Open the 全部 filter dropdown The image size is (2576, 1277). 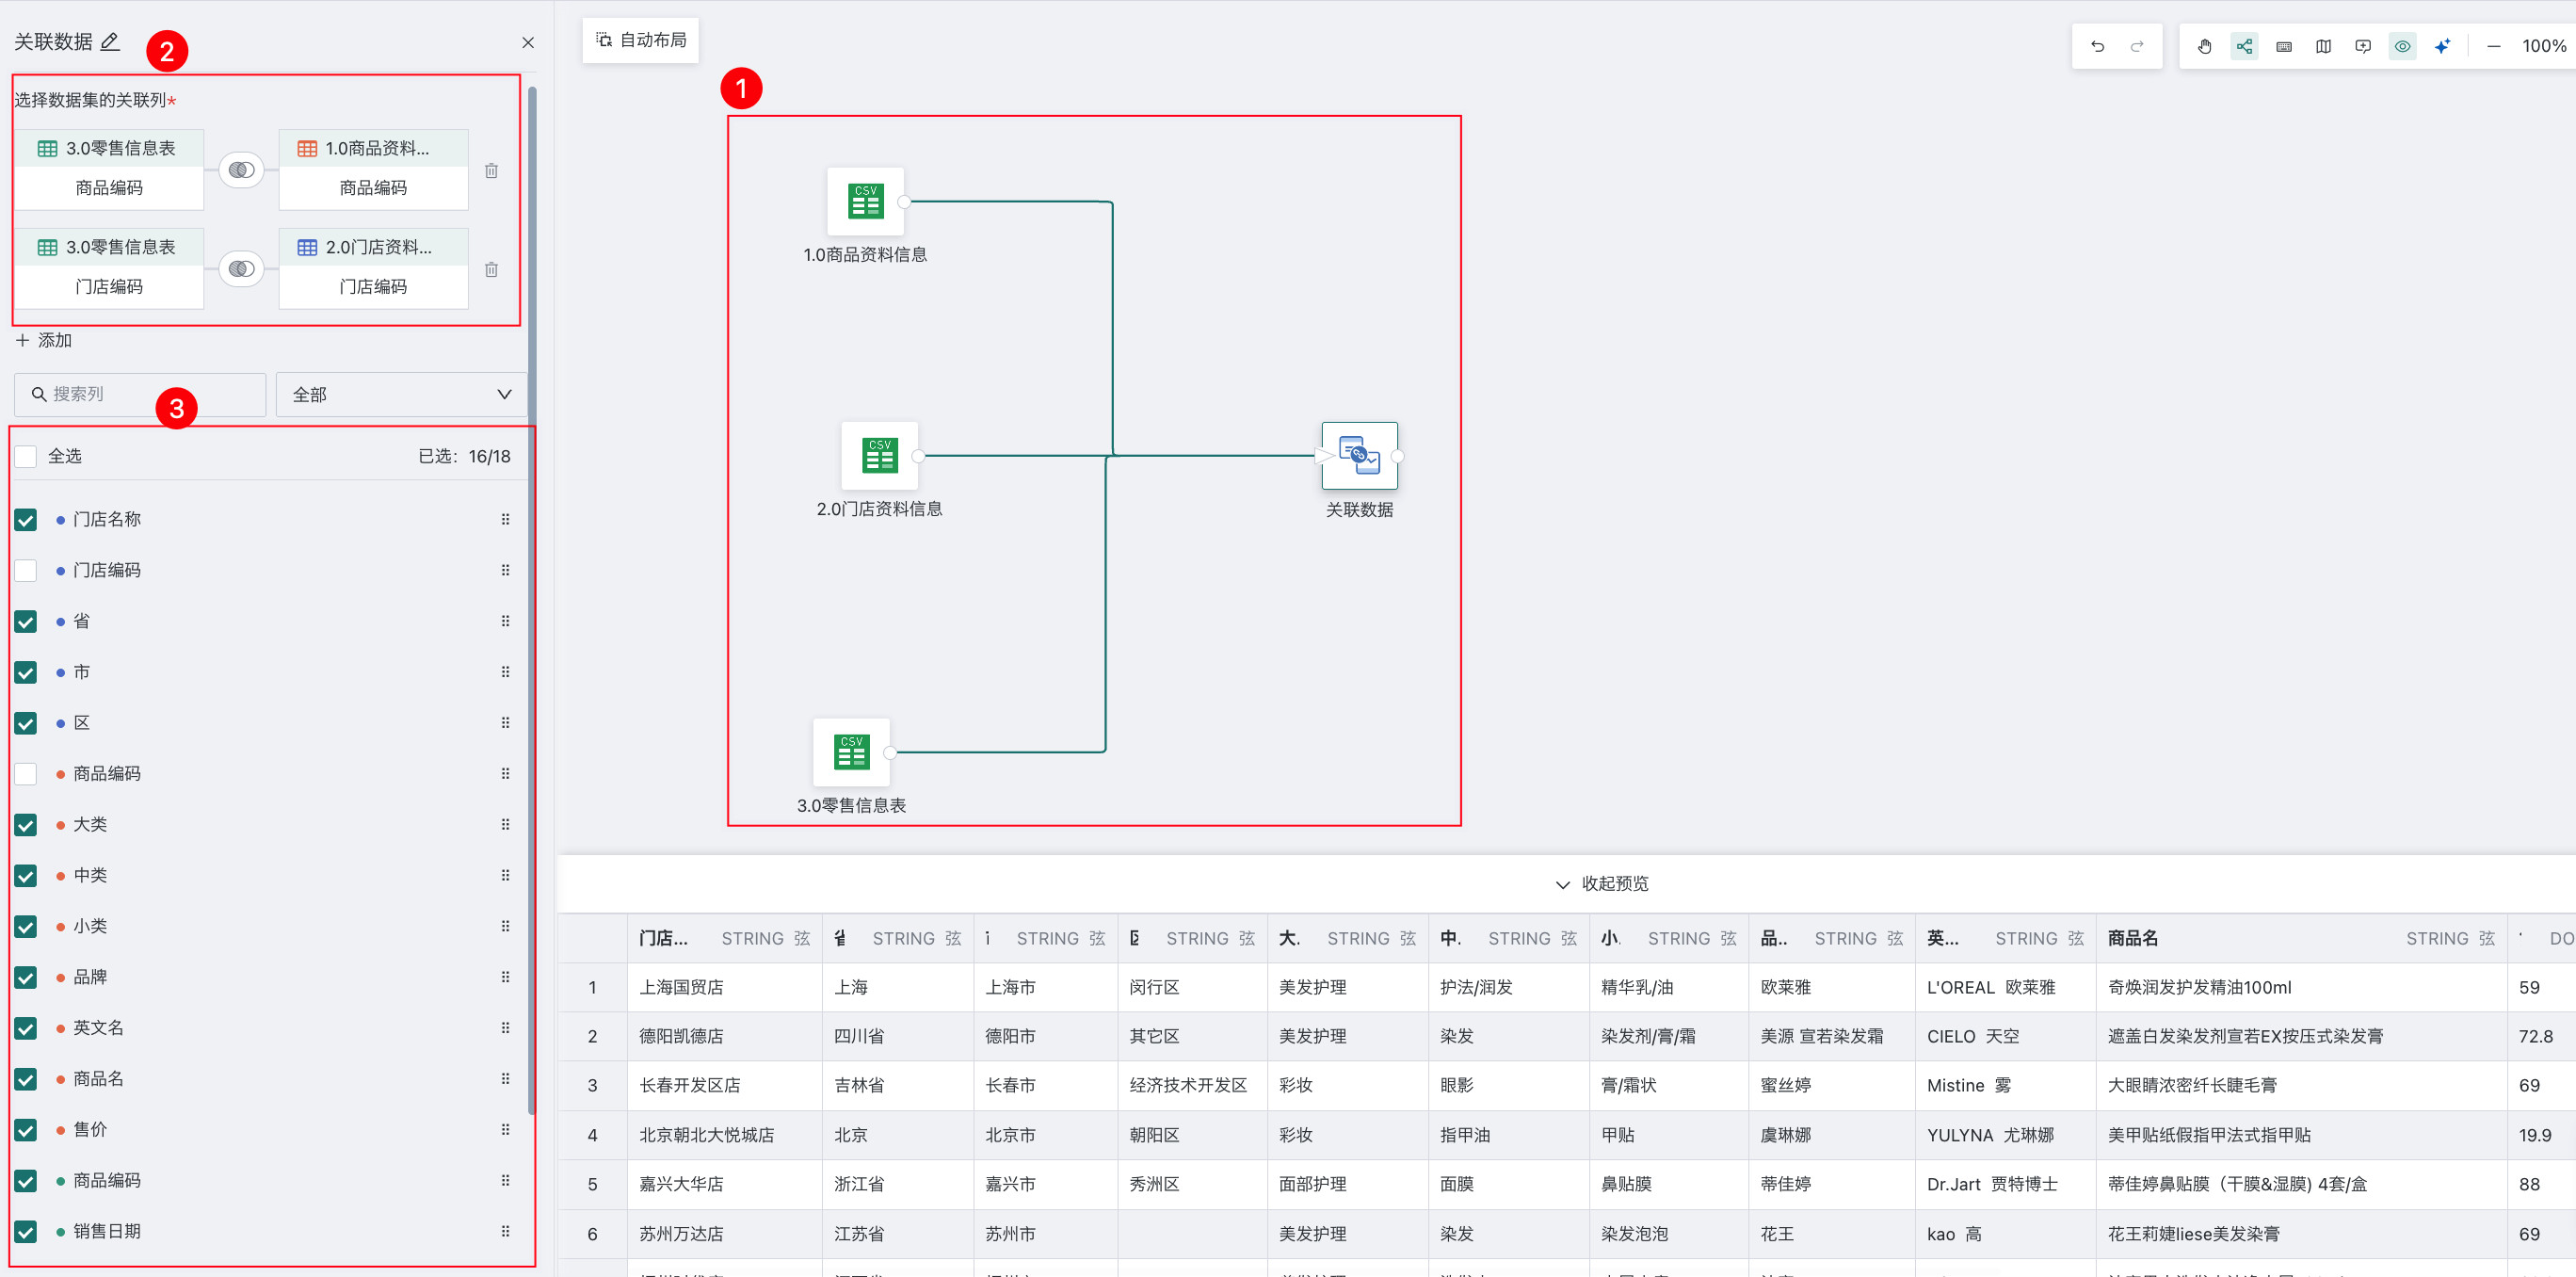pyautogui.click(x=401, y=394)
